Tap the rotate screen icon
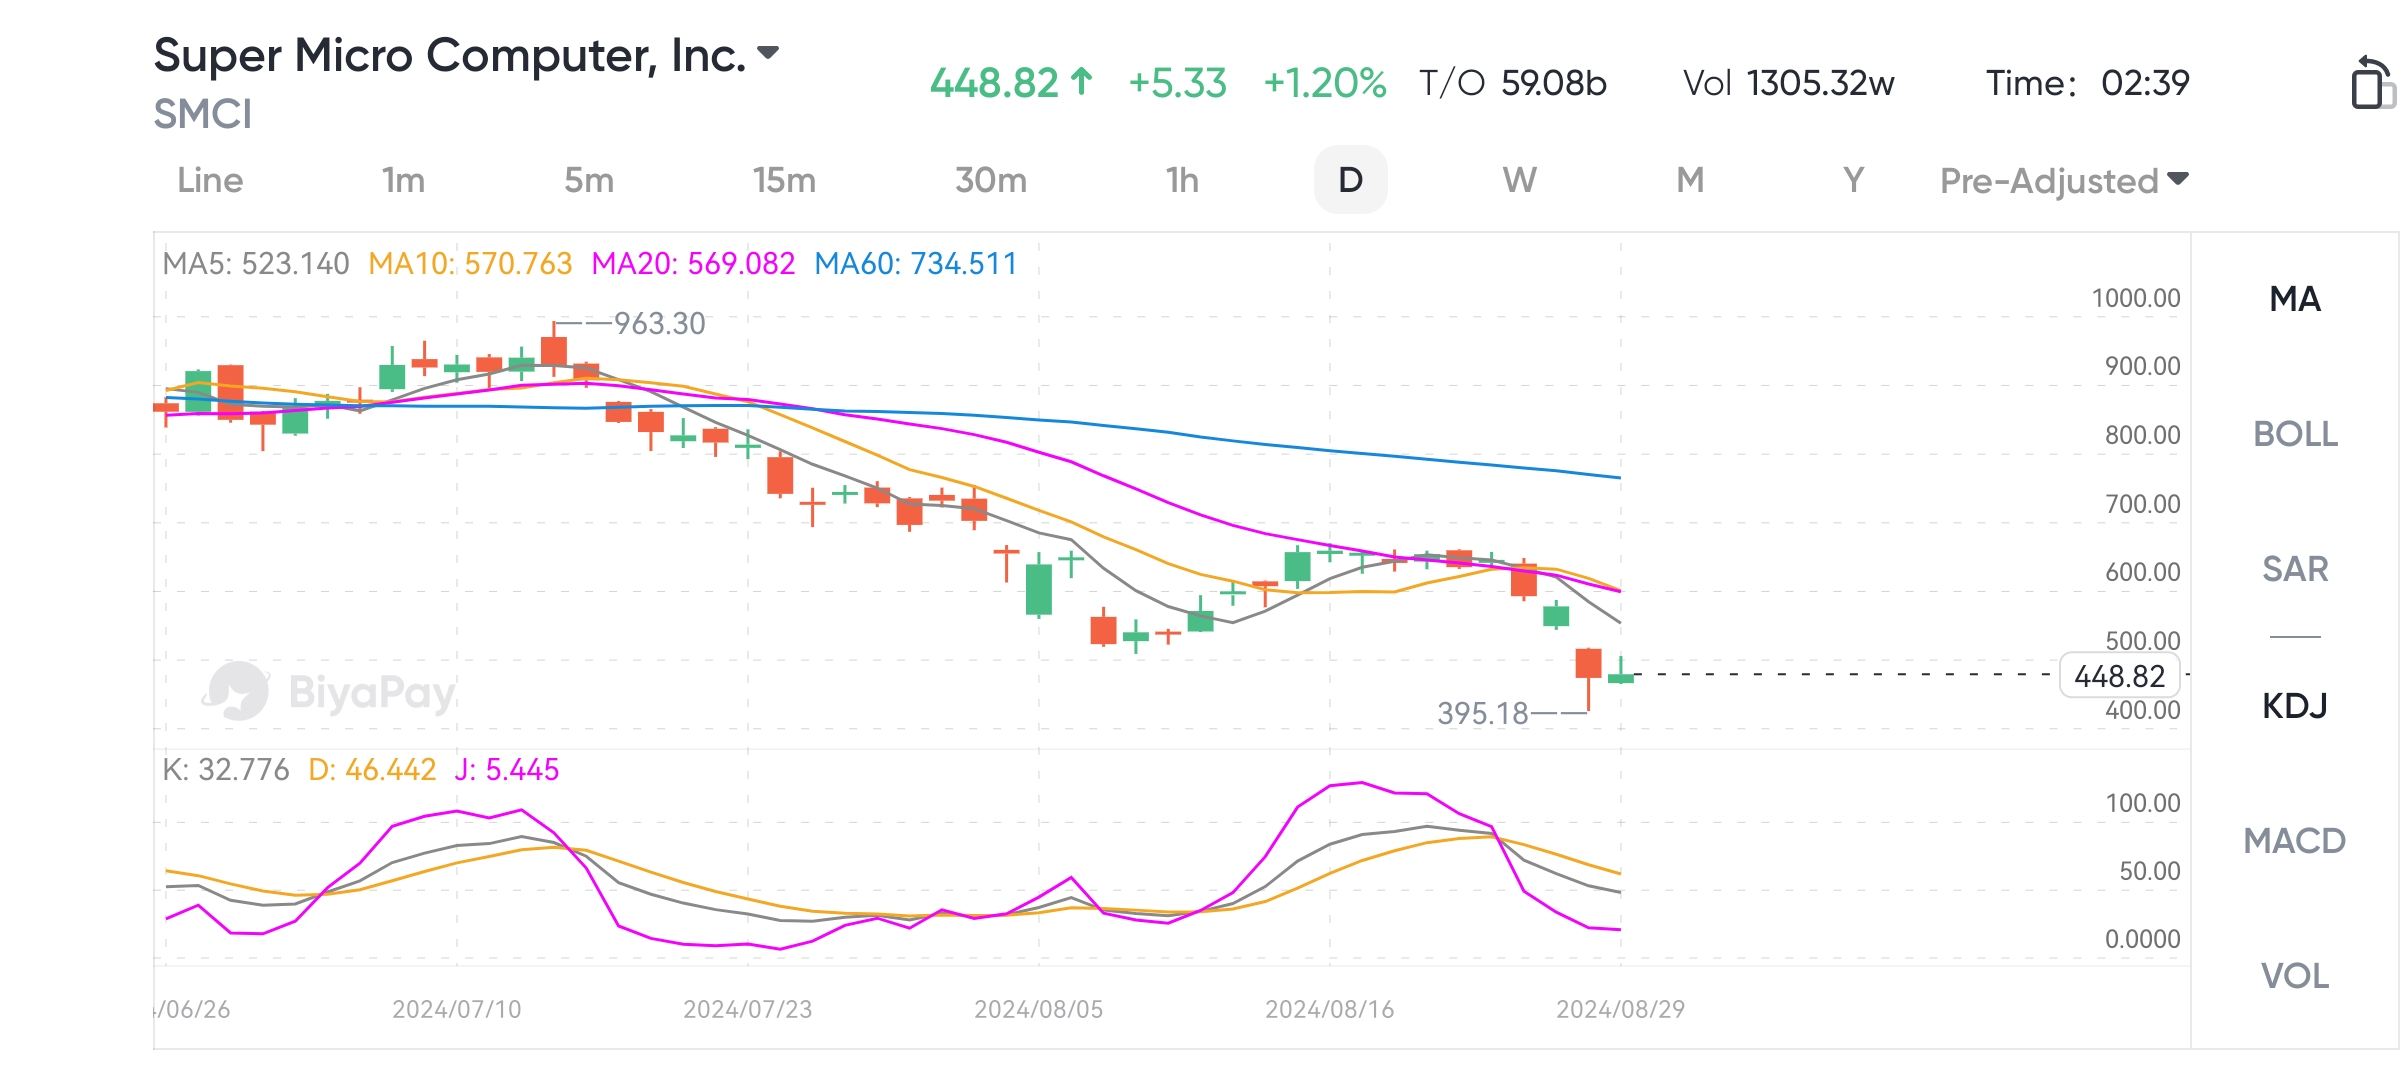Image resolution: width=2400 pixels, height=1080 pixels. pos(2372,82)
